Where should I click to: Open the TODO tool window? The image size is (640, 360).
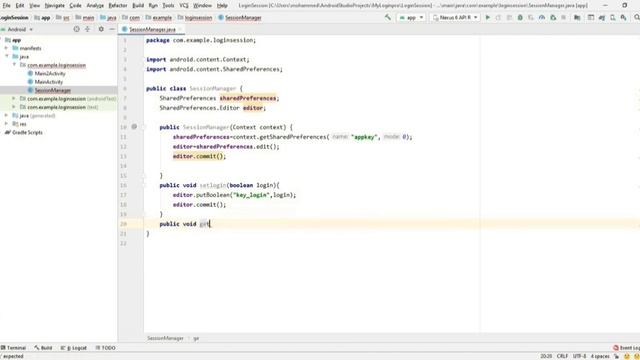click(106, 348)
